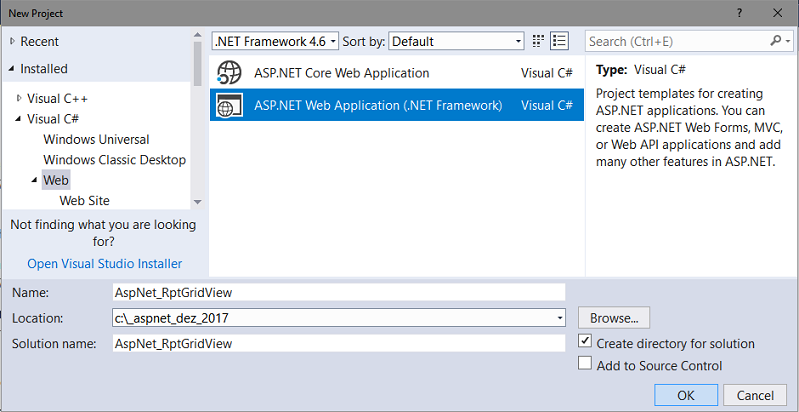Expand the Visual C++ node
Viewport: 799px width, 412px height.
point(19,98)
